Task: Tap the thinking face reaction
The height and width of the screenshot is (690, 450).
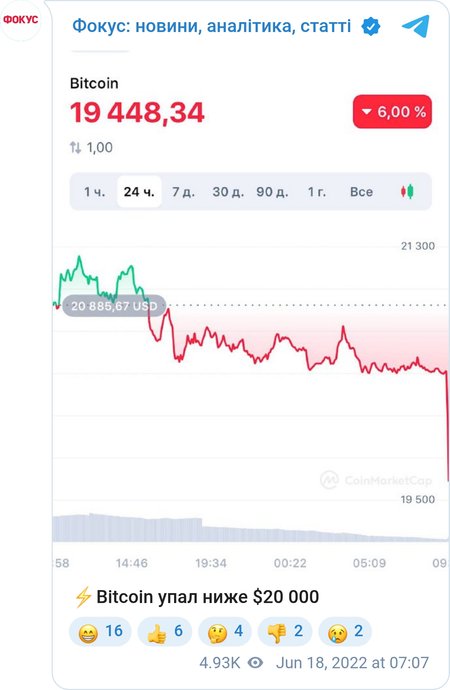Action: tap(225, 631)
